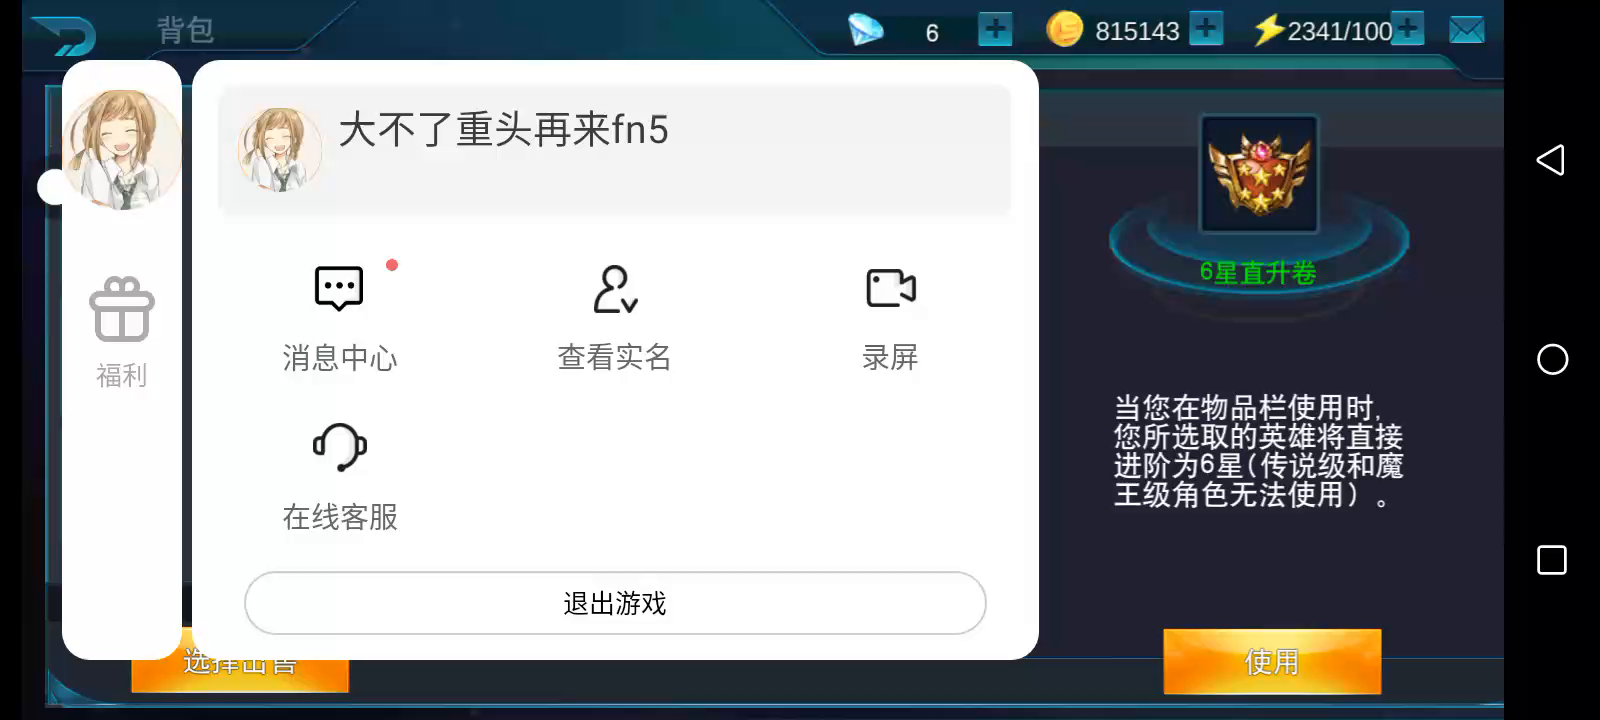Open the 消息中心 message center icon
This screenshot has width=1600, height=720.
tap(339, 289)
